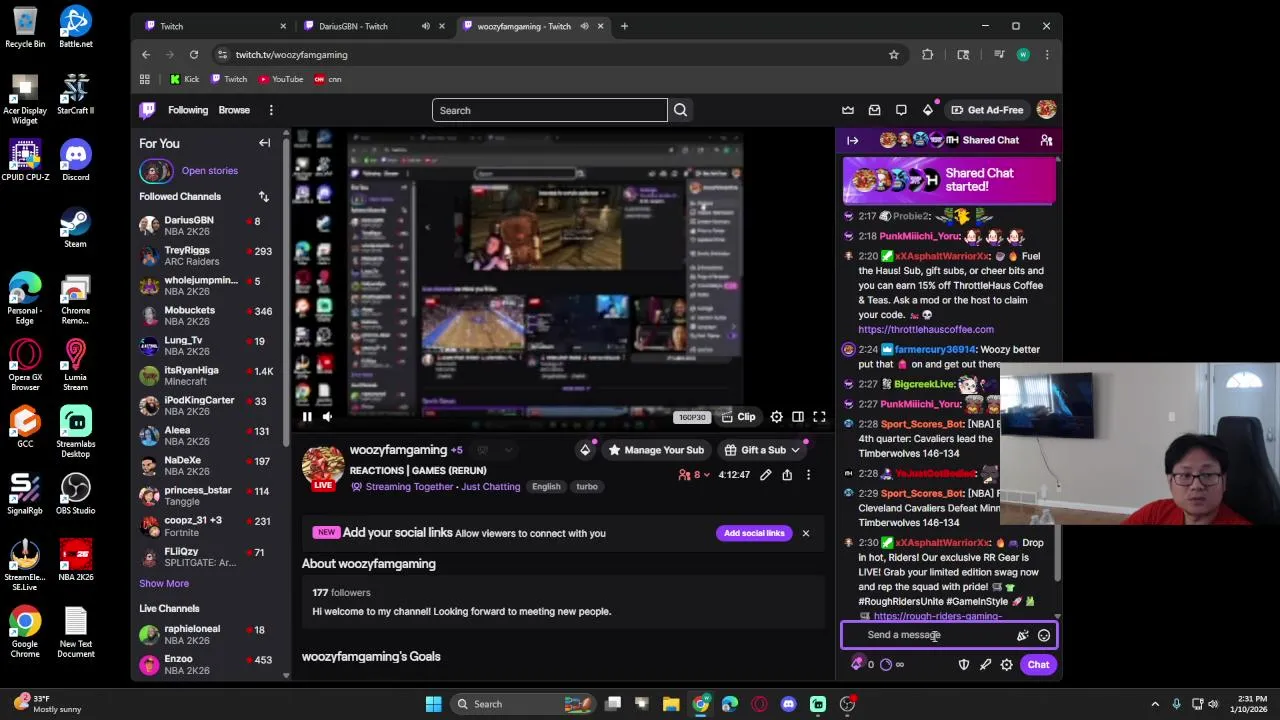Open the throttlehauscoffee.com link in chat
This screenshot has height=720, width=1280.
926,329
